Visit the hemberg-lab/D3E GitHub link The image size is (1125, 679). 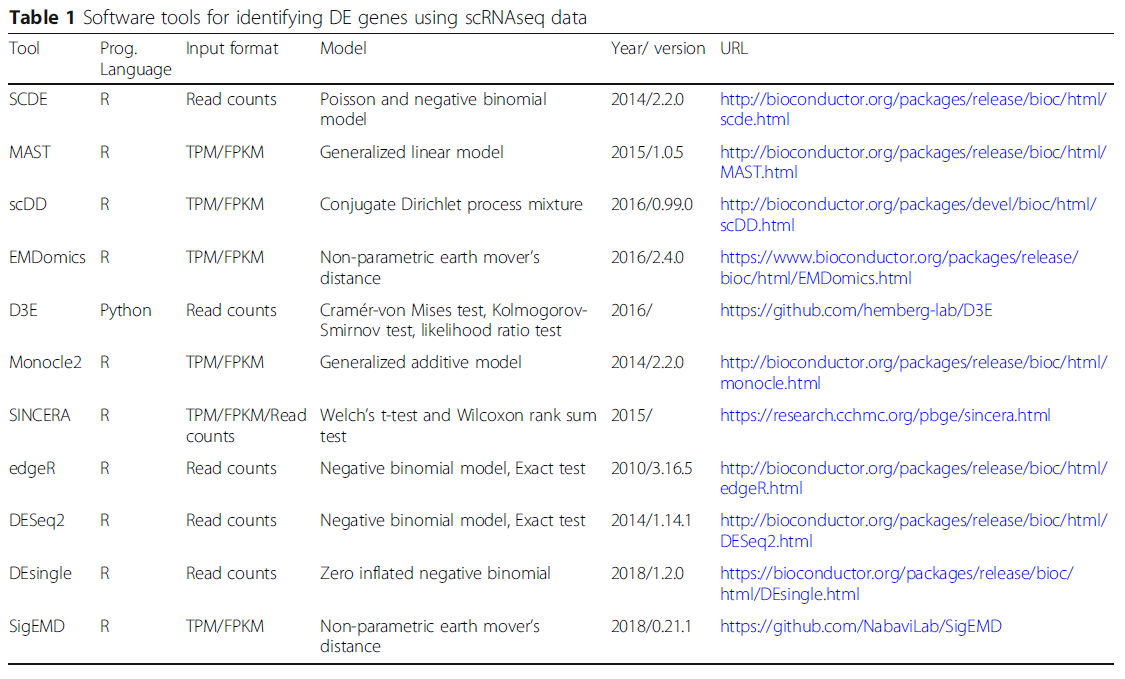tap(856, 310)
